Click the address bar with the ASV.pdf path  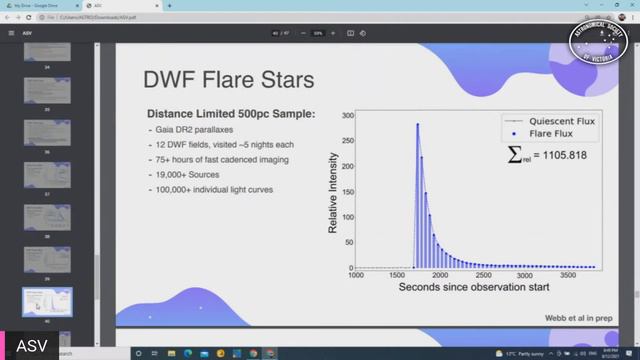pyautogui.click(x=310, y=18)
